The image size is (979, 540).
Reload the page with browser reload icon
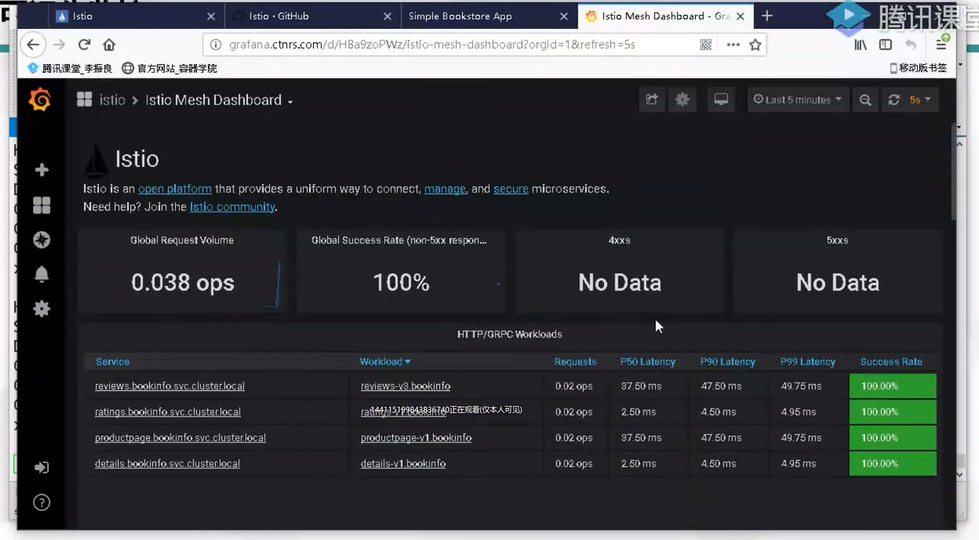tap(84, 44)
